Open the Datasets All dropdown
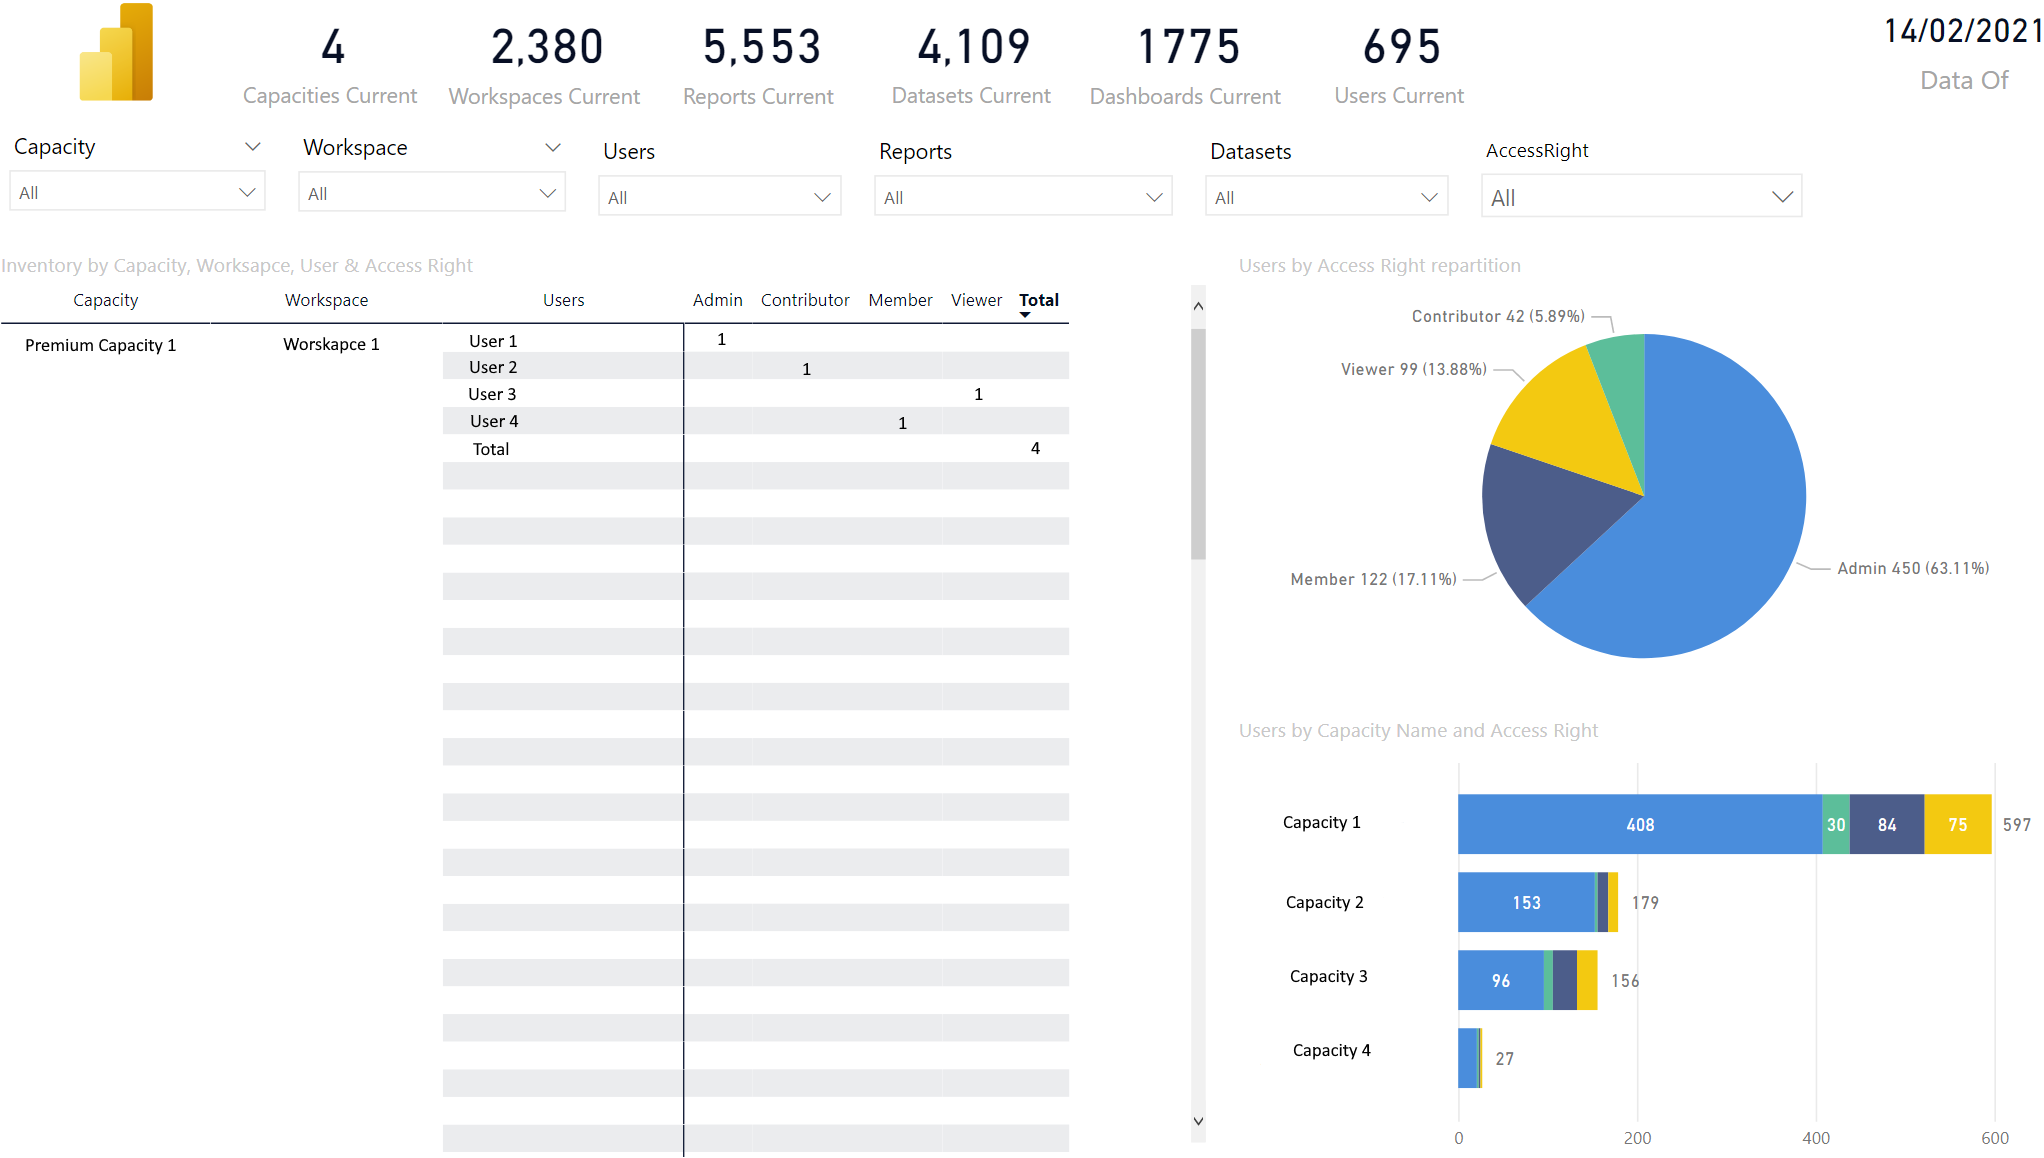This screenshot has width=2044, height=1158. coord(1327,197)
